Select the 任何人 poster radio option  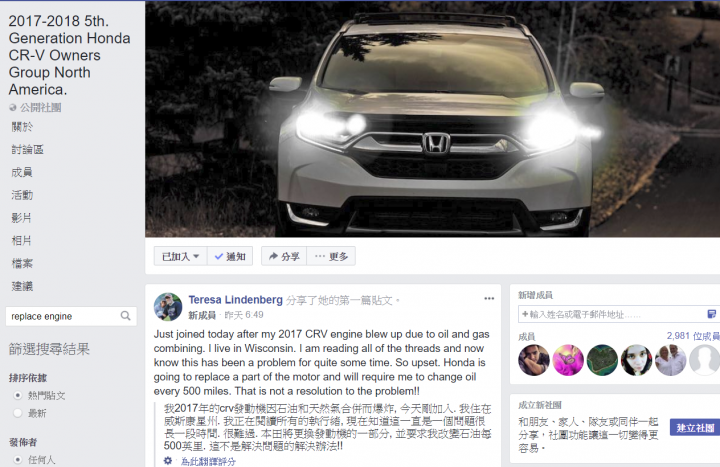[18, 460]
